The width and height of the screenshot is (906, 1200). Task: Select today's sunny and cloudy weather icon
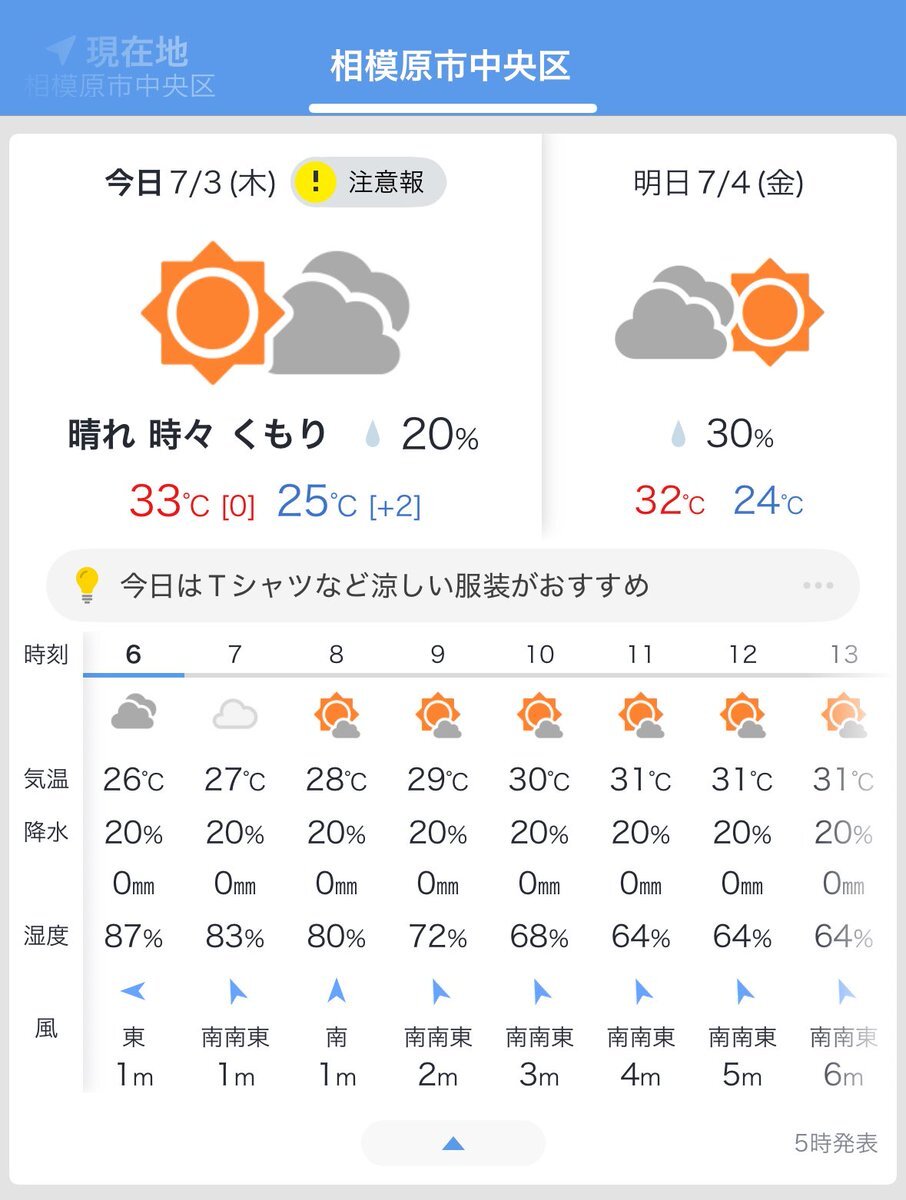point(276,312)
